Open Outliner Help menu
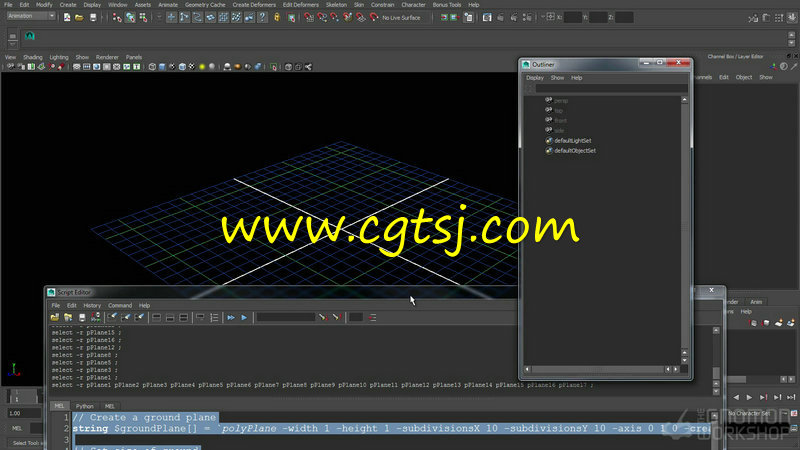Viewport: 800px width, 450px height. (577, 78)
